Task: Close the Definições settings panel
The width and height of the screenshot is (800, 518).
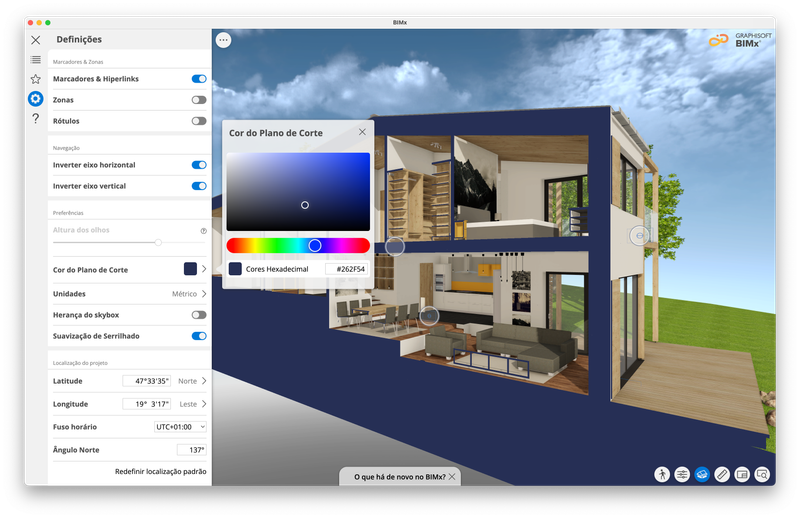Action: [x=35, y=40]
